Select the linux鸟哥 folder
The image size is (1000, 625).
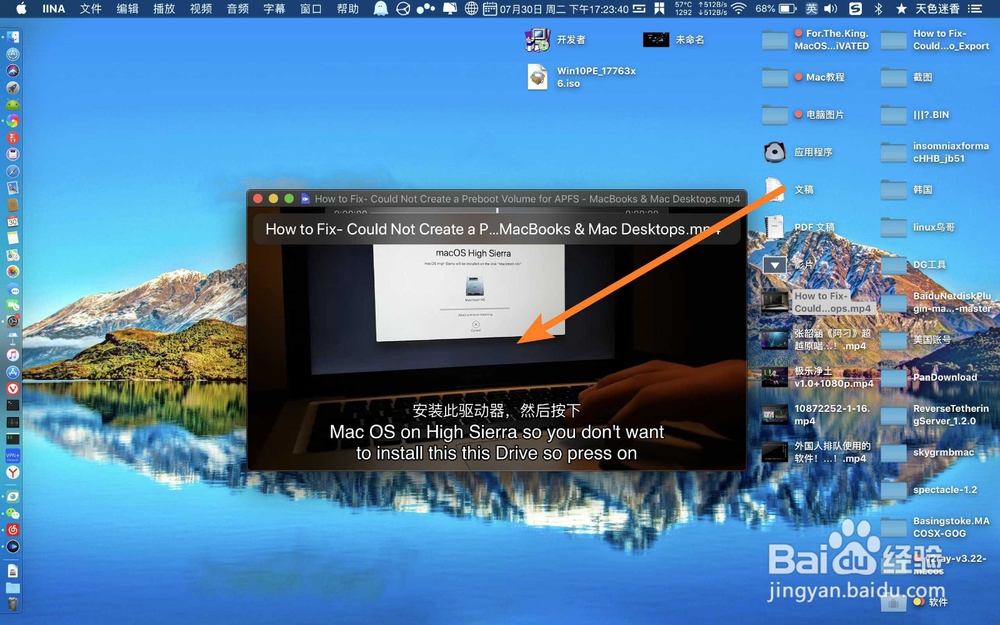[918, 227]
